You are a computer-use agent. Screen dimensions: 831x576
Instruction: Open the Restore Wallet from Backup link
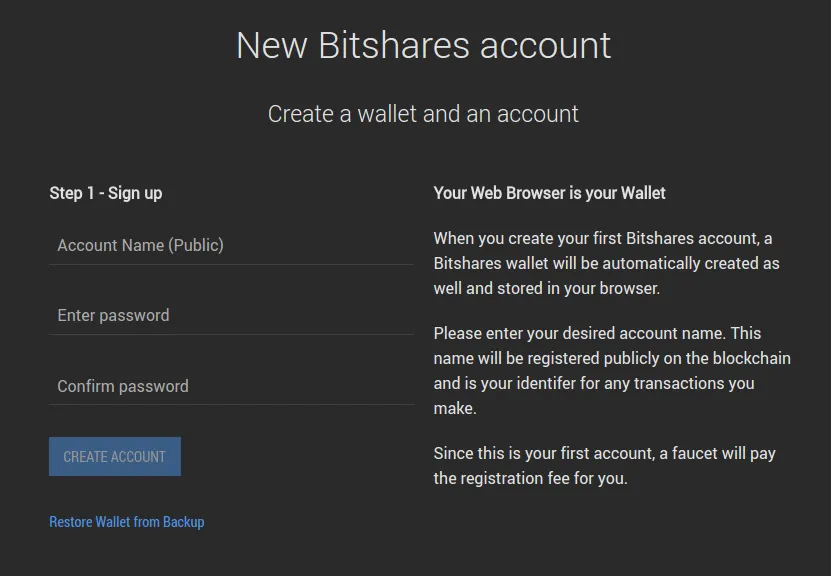click(x=127, y=522)
